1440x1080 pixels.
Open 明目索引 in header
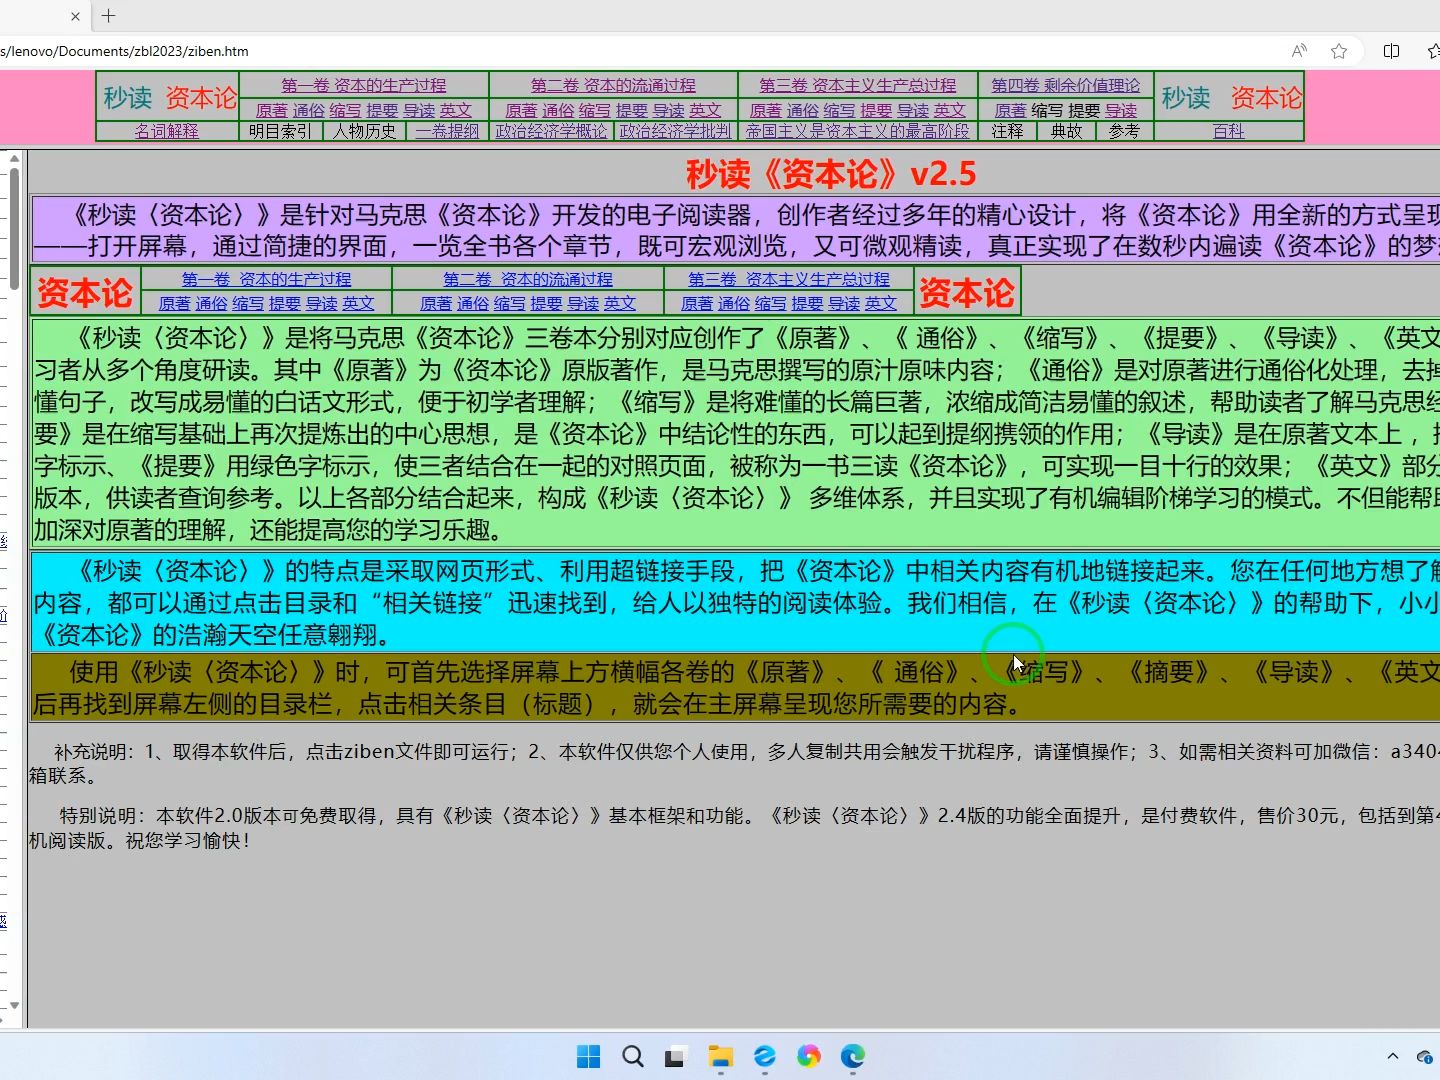[280, 131]
